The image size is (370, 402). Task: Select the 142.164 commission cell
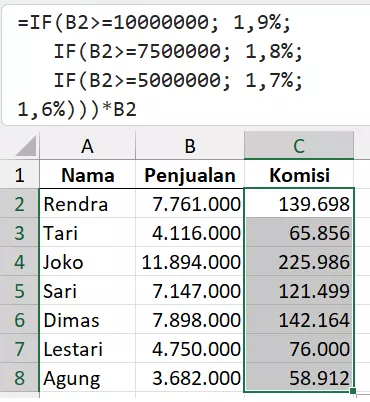pyautogui.click(x=299, y=319)
